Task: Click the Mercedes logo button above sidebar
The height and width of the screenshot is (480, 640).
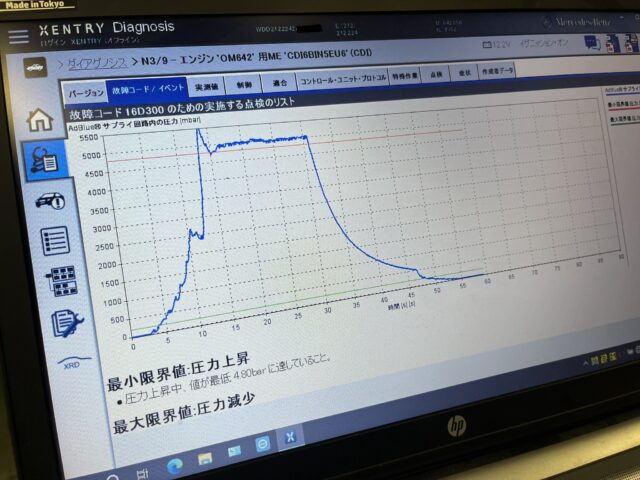Action: 35,67
